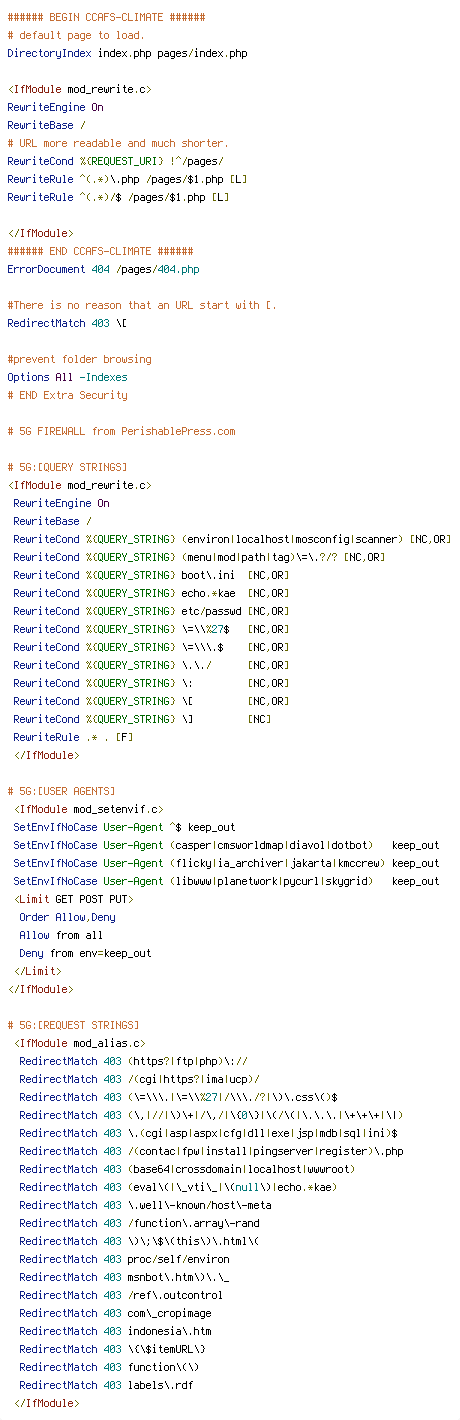Viewport: 460px width, 1420px height.
Task: Click the 'RedirectMatch 403 proc/self/environ' line
Action: 124,1259
